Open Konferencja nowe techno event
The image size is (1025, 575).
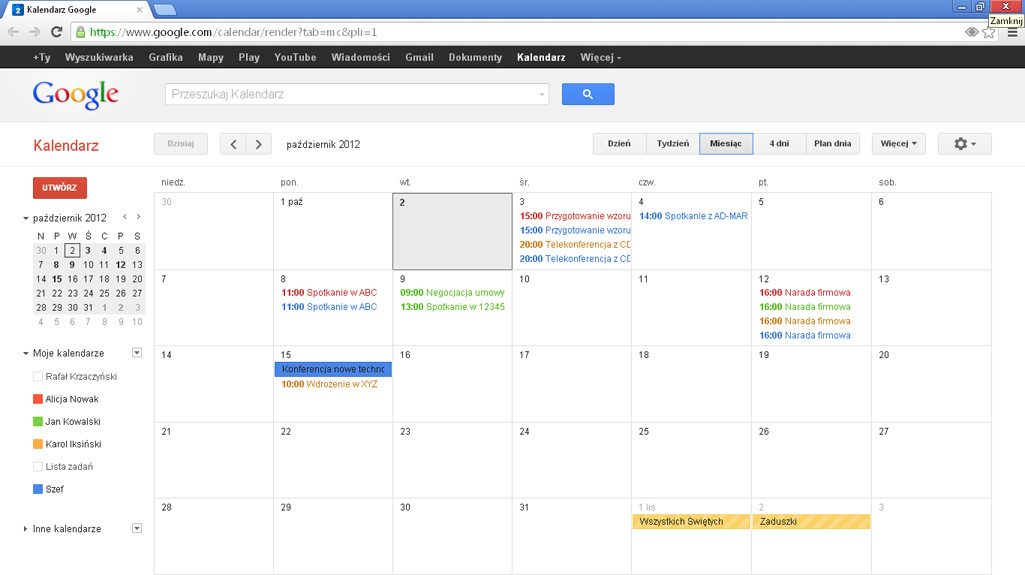click(333, 369)
